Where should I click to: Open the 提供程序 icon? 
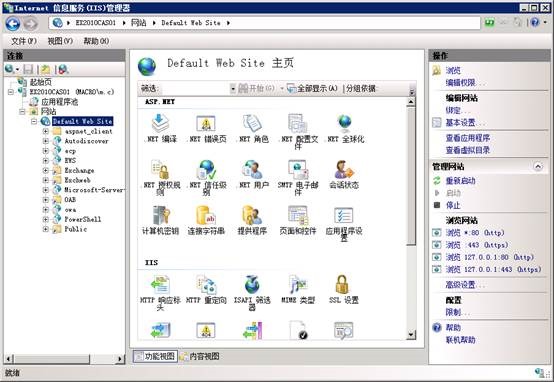coord(252,221)
